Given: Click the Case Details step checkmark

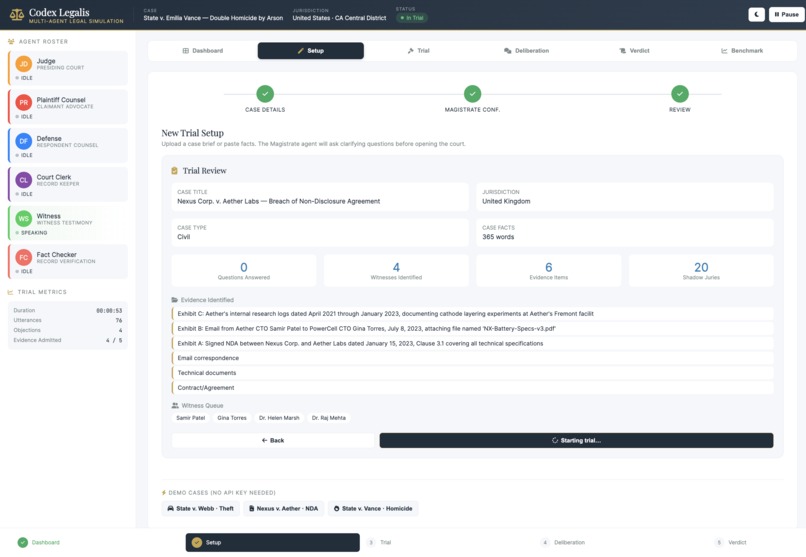Looking at the screenshot, I should click(265, 94).
